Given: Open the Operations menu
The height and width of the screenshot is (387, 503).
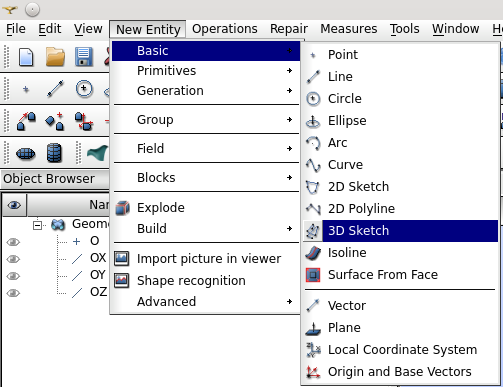Looking at the screenshot, I should click(225, 29).
